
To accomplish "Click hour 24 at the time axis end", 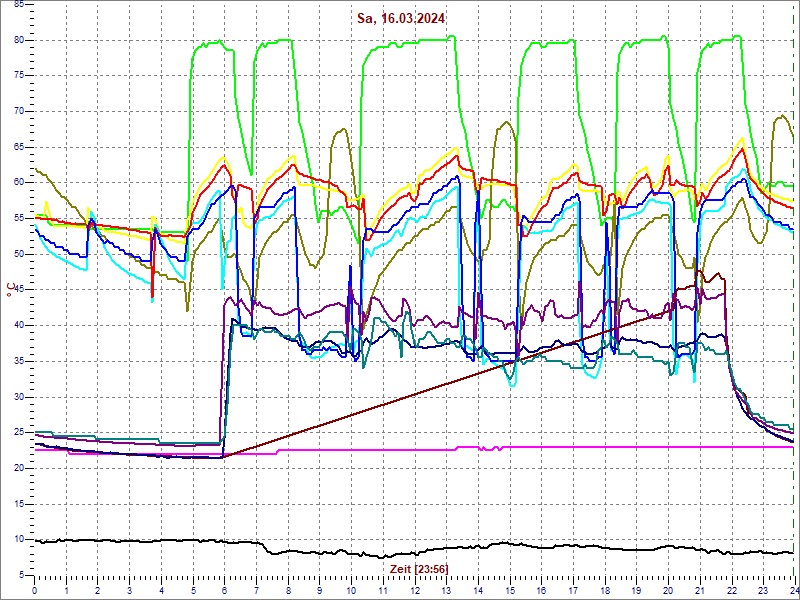I will (x=792, y=590).
